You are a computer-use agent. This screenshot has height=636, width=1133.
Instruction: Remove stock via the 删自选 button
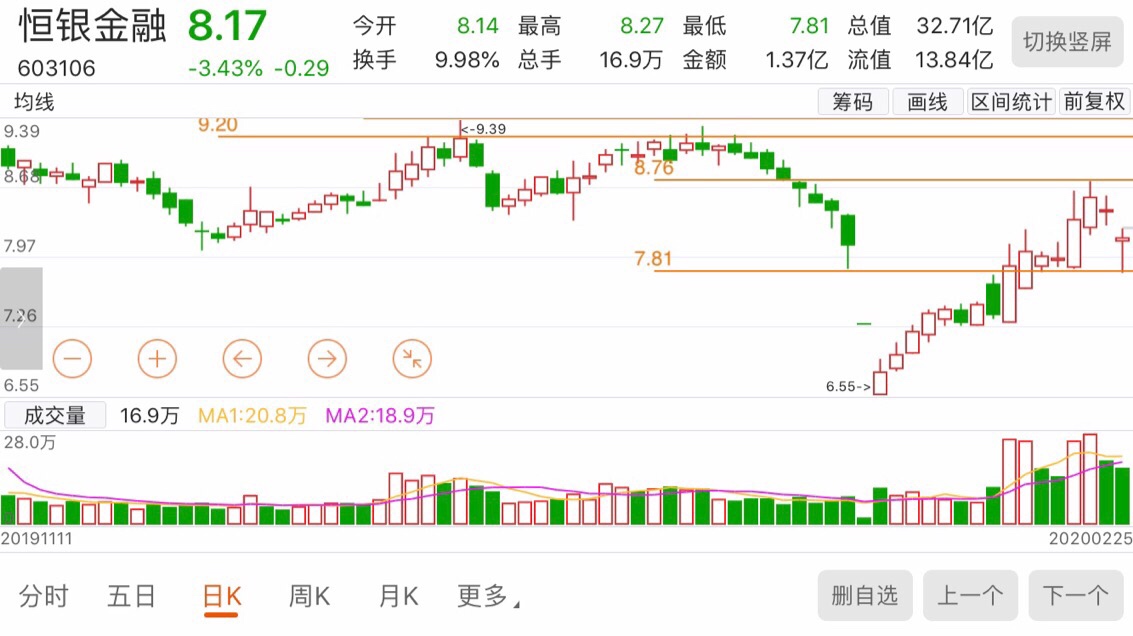coord(864,594)
